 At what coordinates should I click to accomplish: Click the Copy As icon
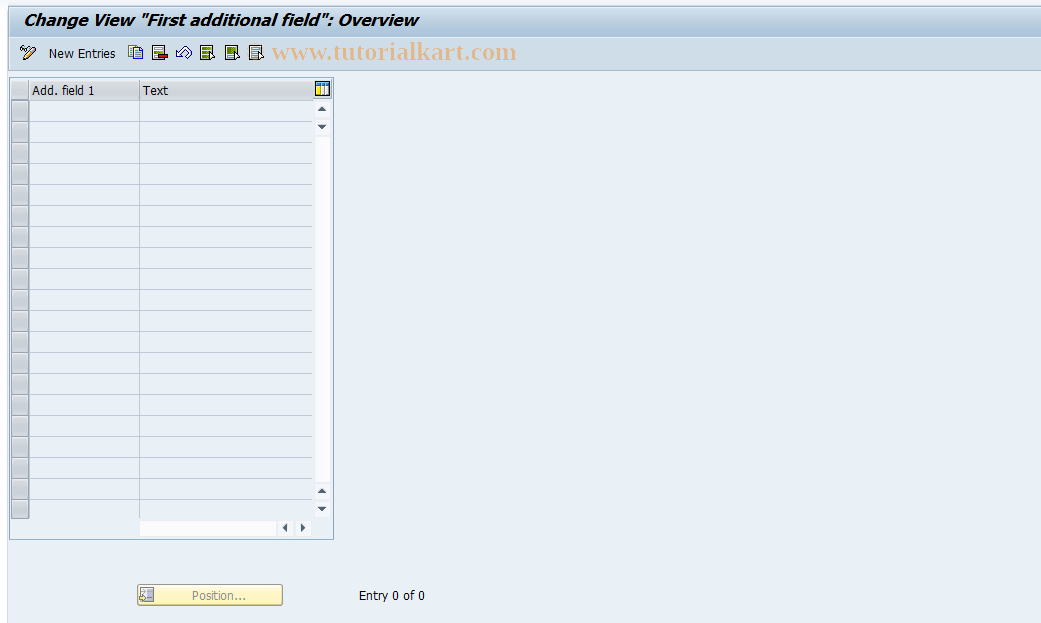pyautogui.click(x=135, y=53)
